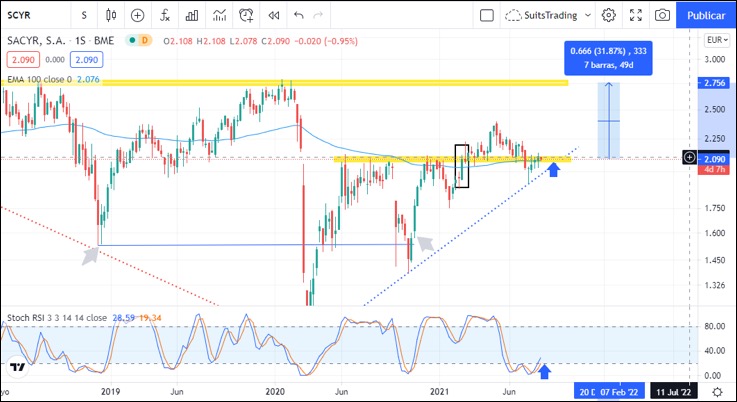737x402 pixels.
Task: Click the Publicar button
Action: point(706,15)
